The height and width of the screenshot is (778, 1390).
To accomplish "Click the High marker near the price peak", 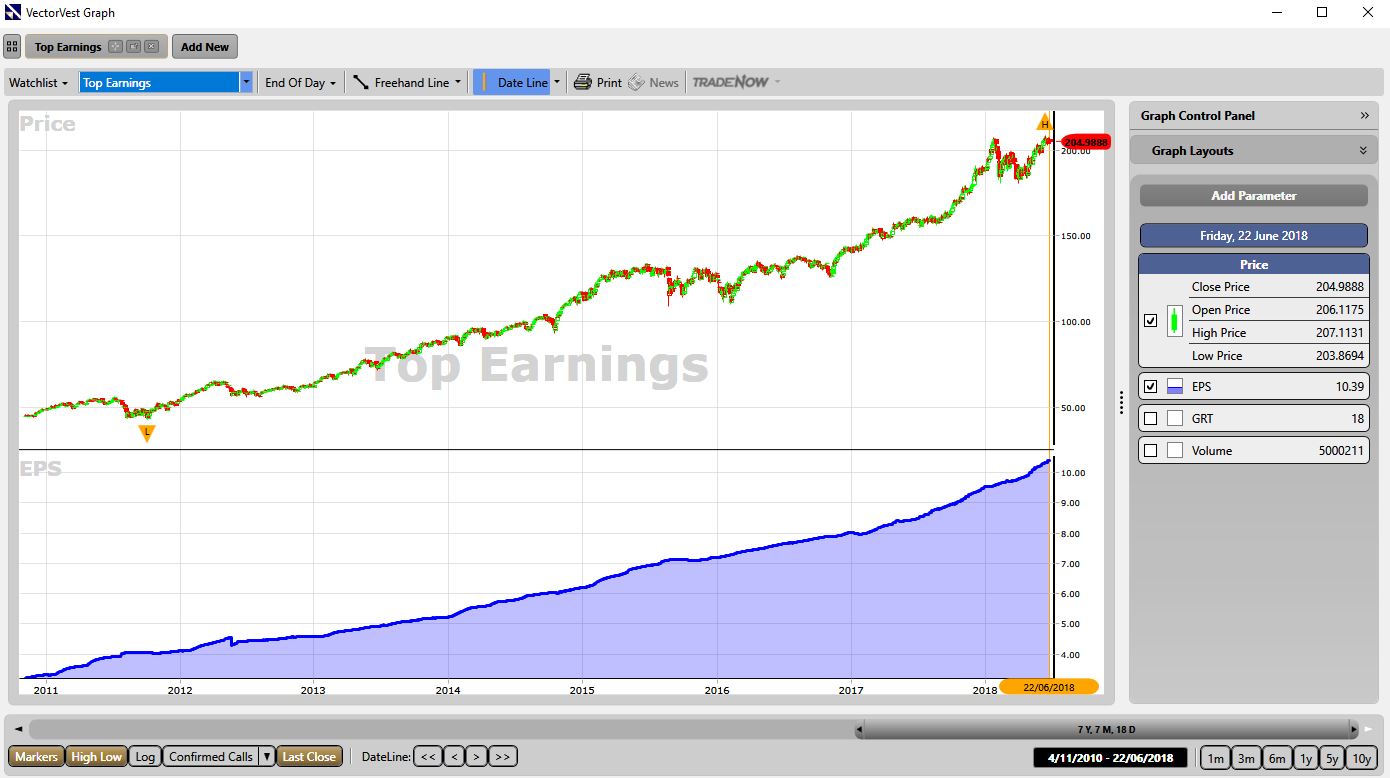I will click(1043, 122).
